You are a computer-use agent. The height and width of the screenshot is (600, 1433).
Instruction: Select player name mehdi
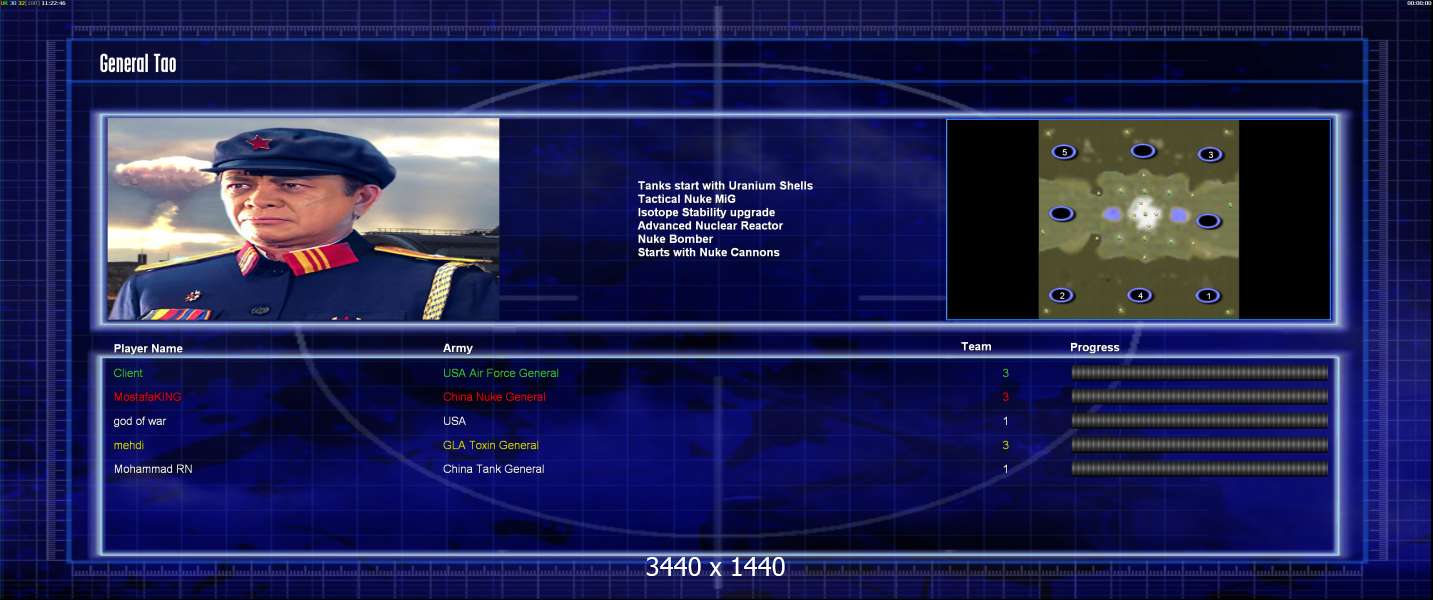[129, 445]
